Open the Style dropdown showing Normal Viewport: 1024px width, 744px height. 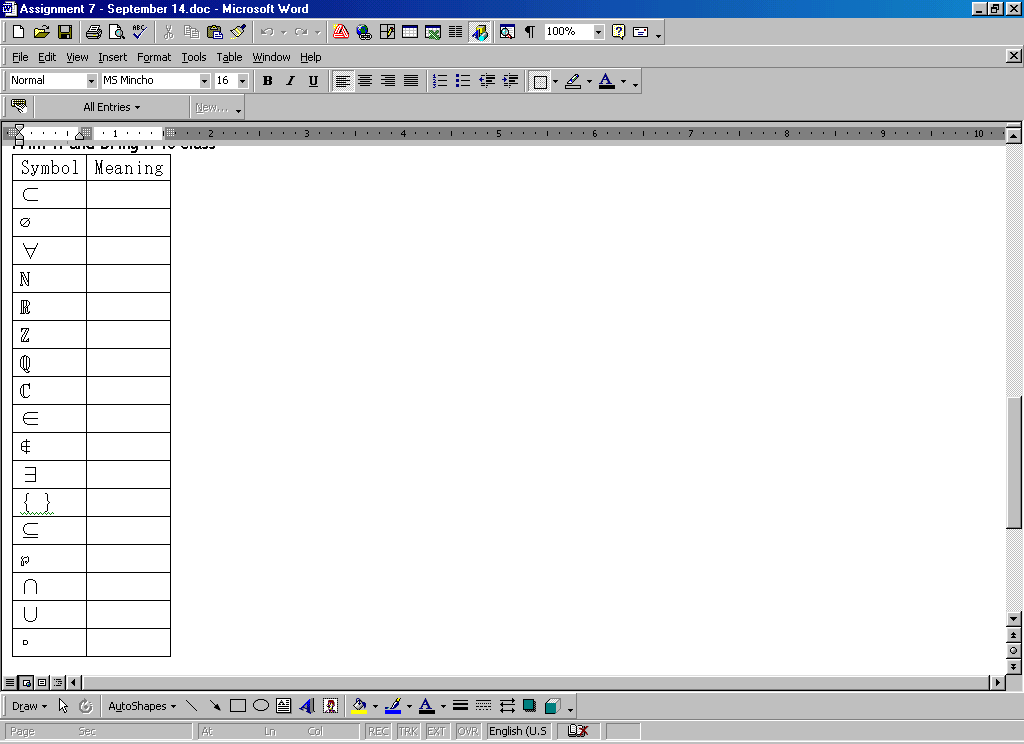[x=91, y=81]
